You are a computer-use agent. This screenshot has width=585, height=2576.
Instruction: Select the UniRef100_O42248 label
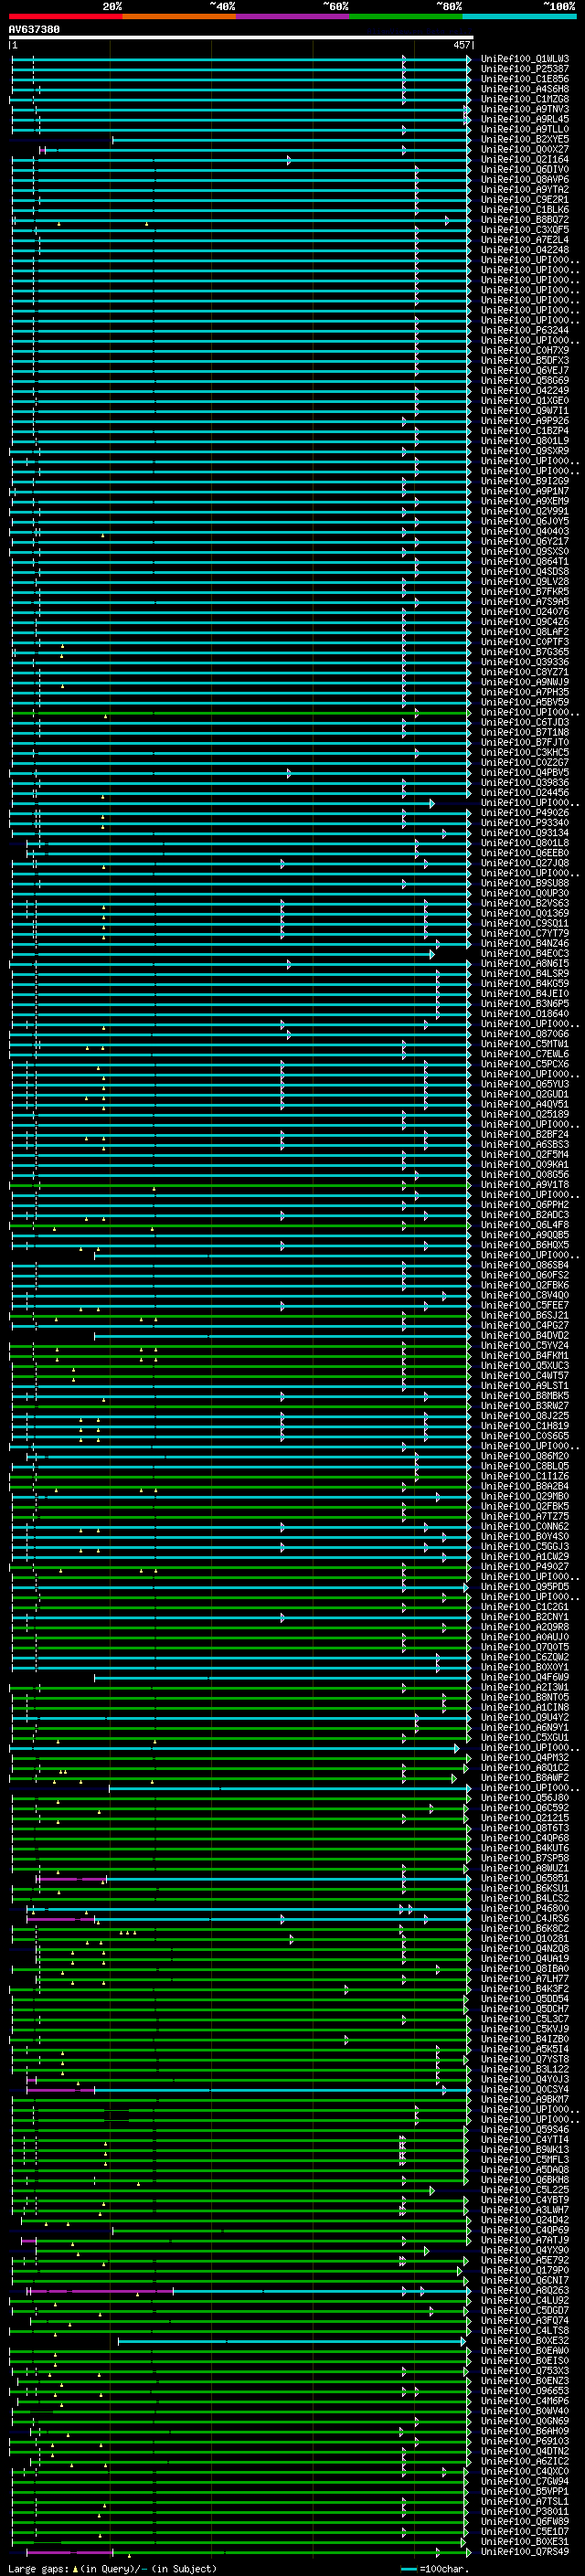click(525, 250)
